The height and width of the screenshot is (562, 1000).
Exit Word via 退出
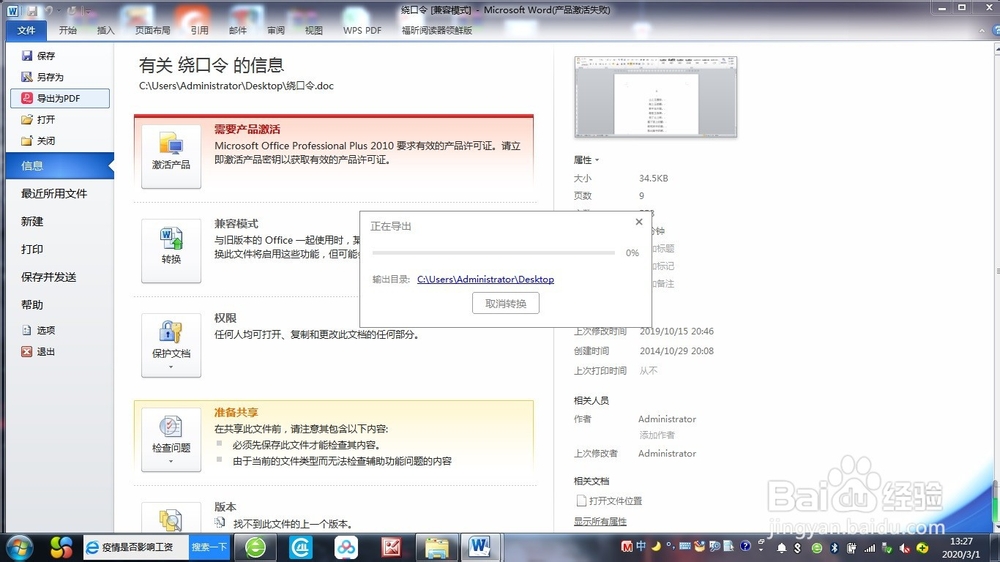(x=38, y=351)
